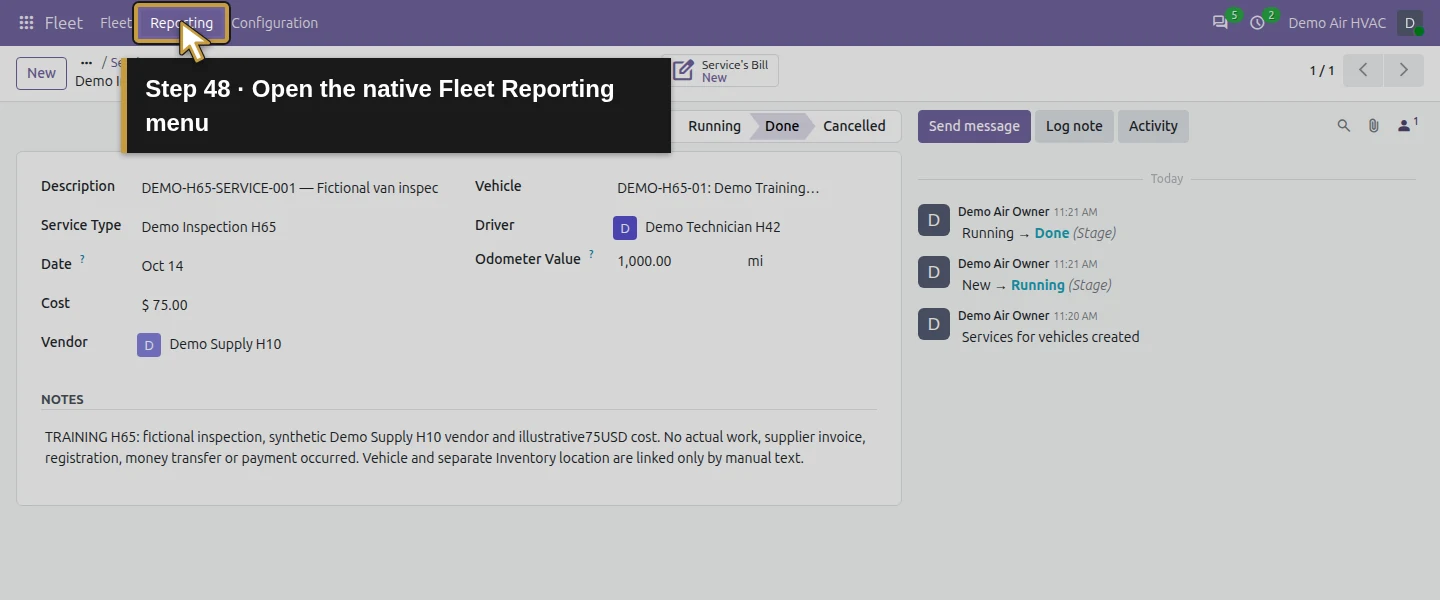Click Date field help question mark
Image resolution: width=1440 pixels, height=600 pixels.
coord(82,260)
